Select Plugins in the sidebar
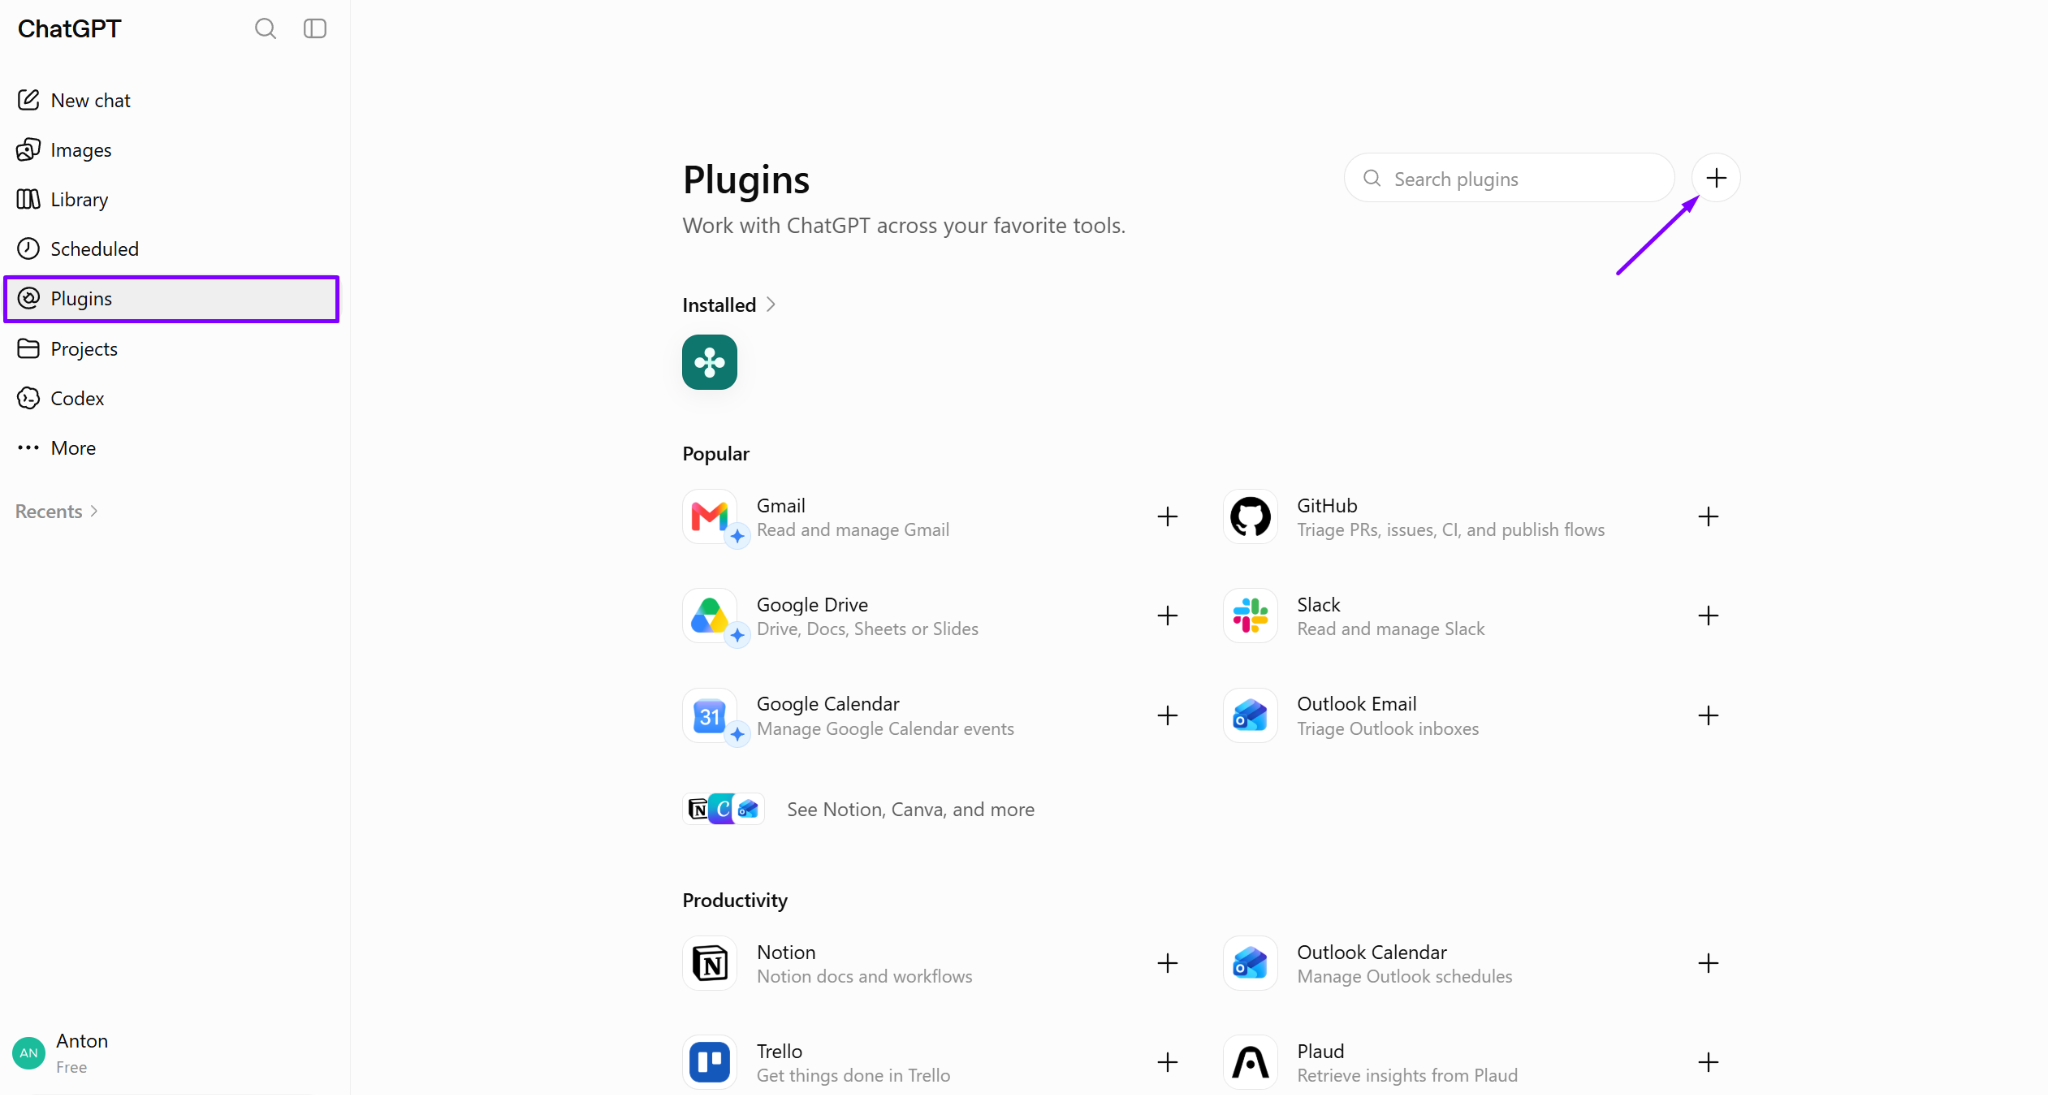This screenshot has width=2048, height=1095. pos(172,299)
